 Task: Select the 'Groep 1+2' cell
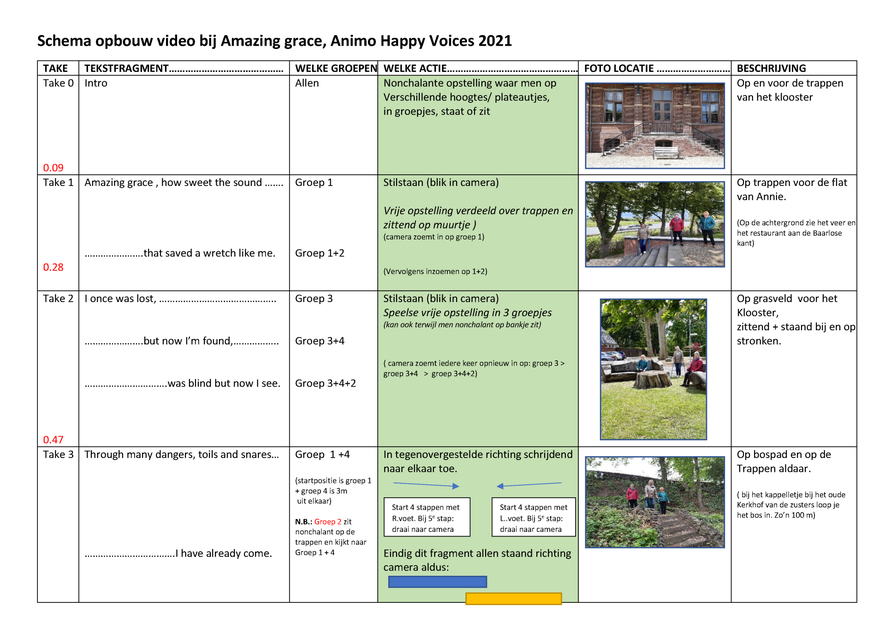(x=319, y=253)
